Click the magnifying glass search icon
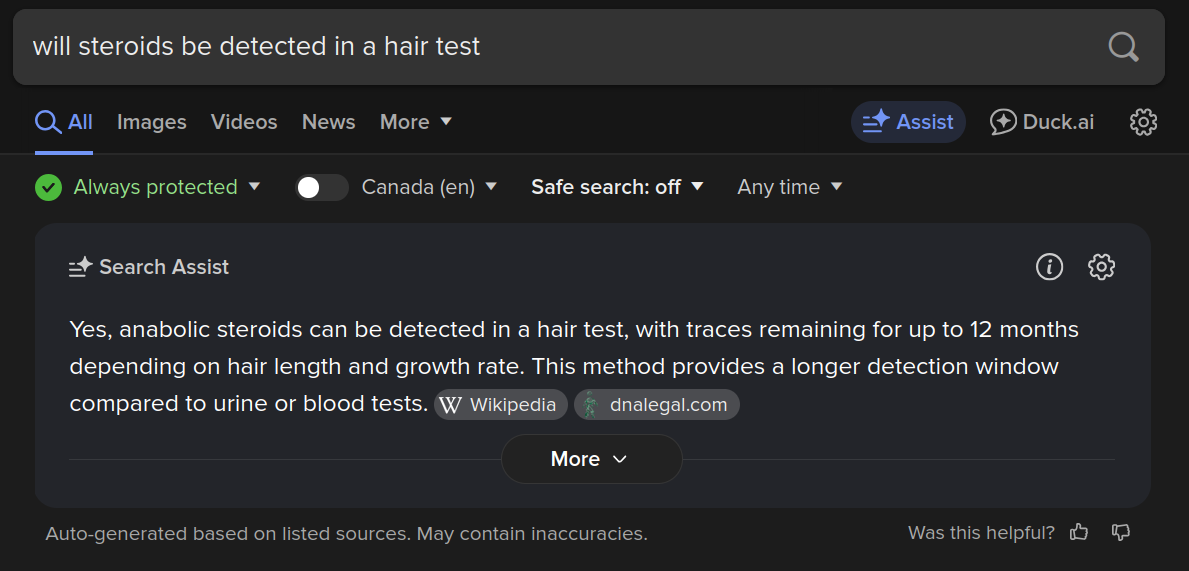Image resolution: width=1189 pixels, height=571 pixels. coord(1123,47)
